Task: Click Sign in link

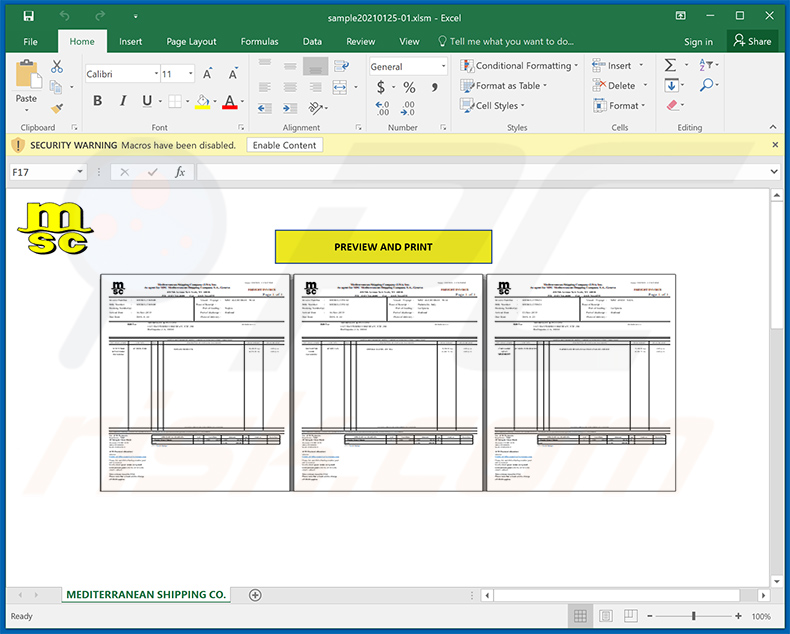Action: (x=698, y=42)
